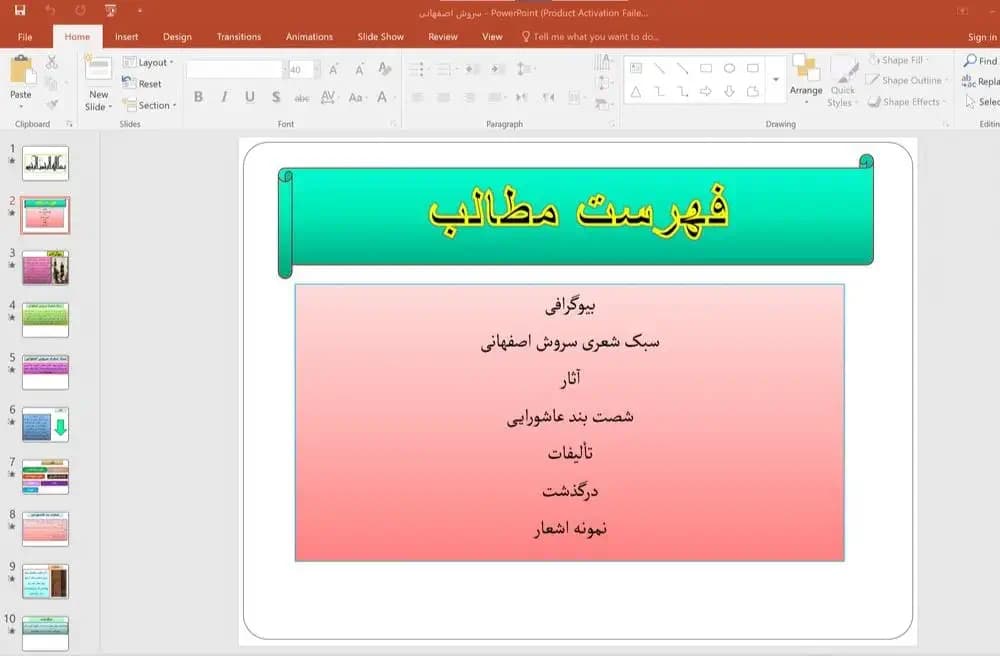Click the Reset slide button
The height and width of the screenshot is (656, 1000).
coord(142,84)
